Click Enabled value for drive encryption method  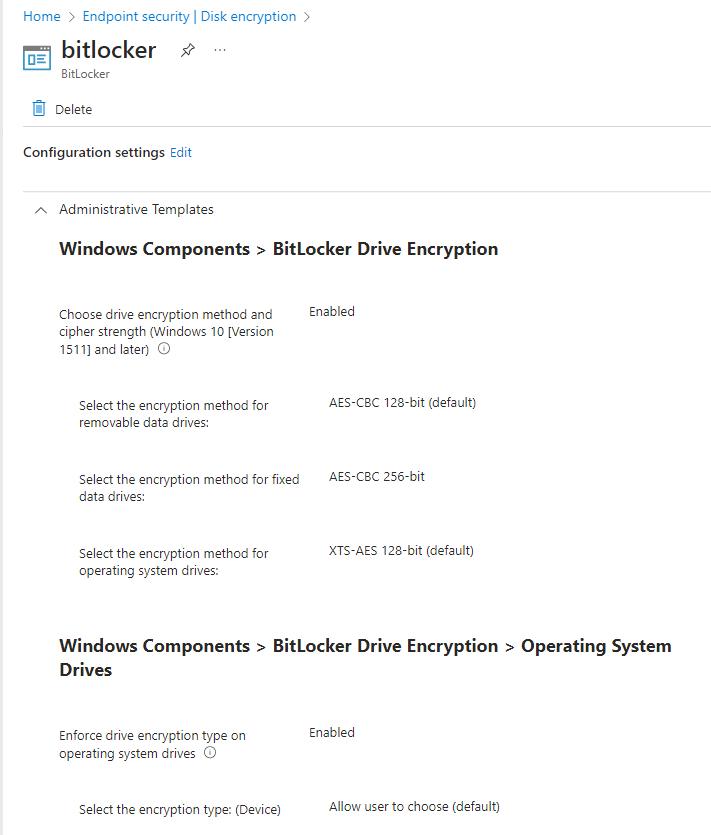[x=332, y=312]
